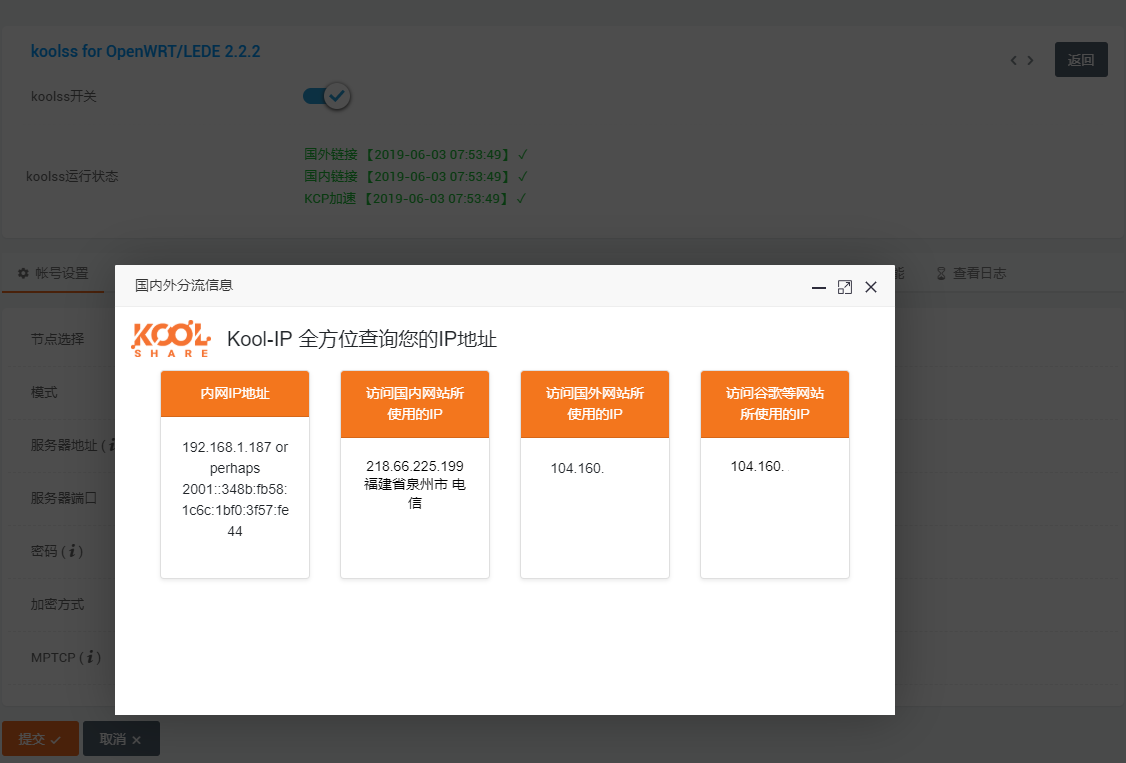Close the 国内外分流信息 dialog

click(x=871, y=287)
